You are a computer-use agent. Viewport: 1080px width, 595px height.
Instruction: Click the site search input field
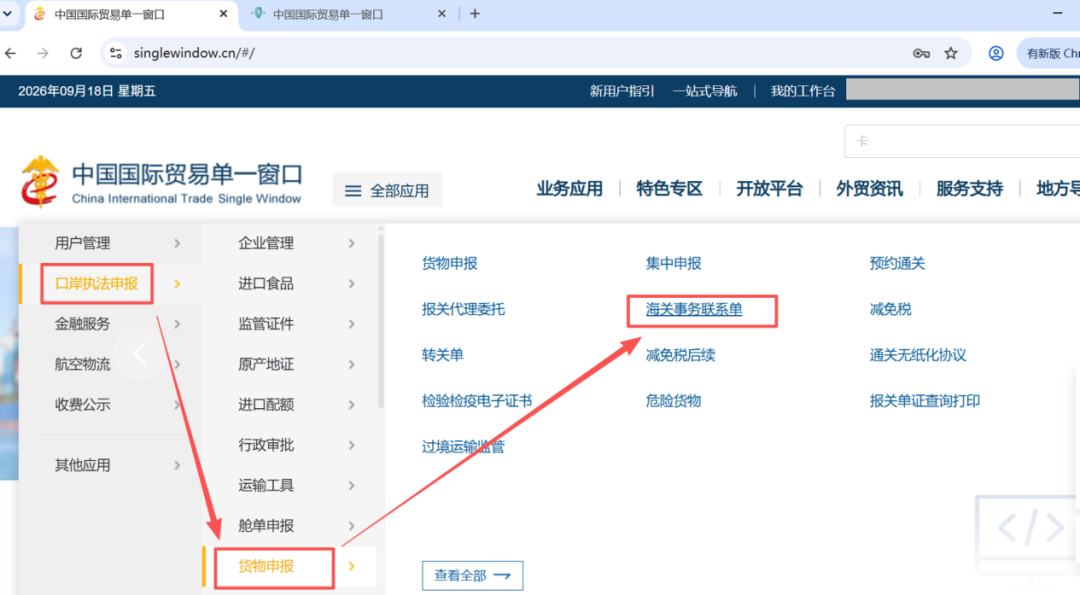(962, 141)
